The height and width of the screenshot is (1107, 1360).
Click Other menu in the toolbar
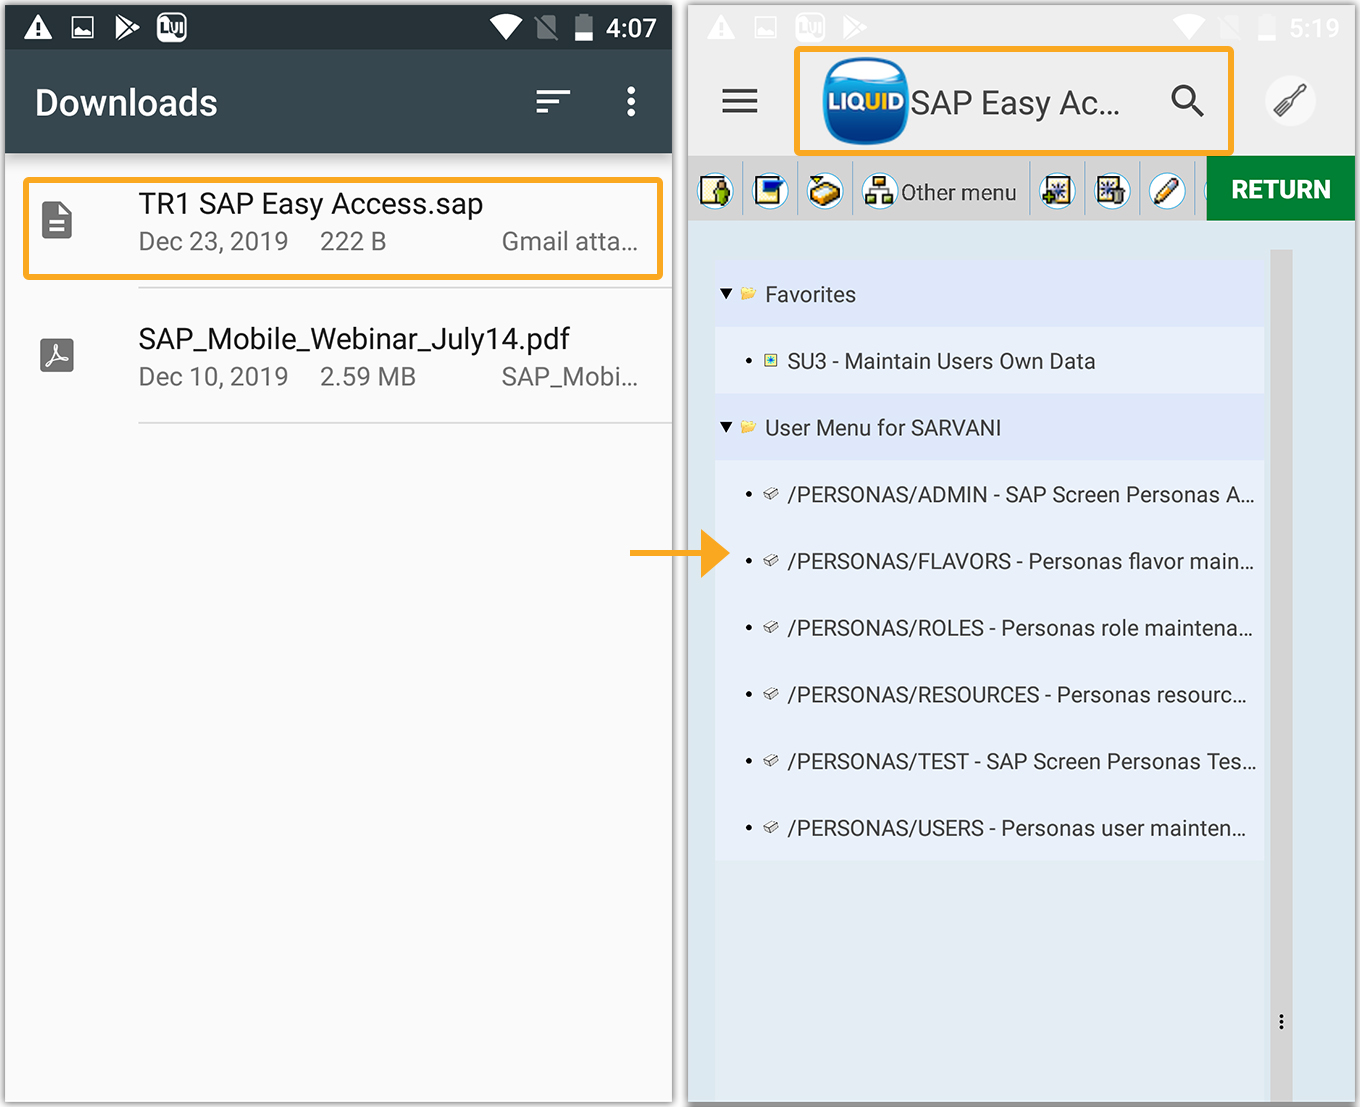click(940, 191)
